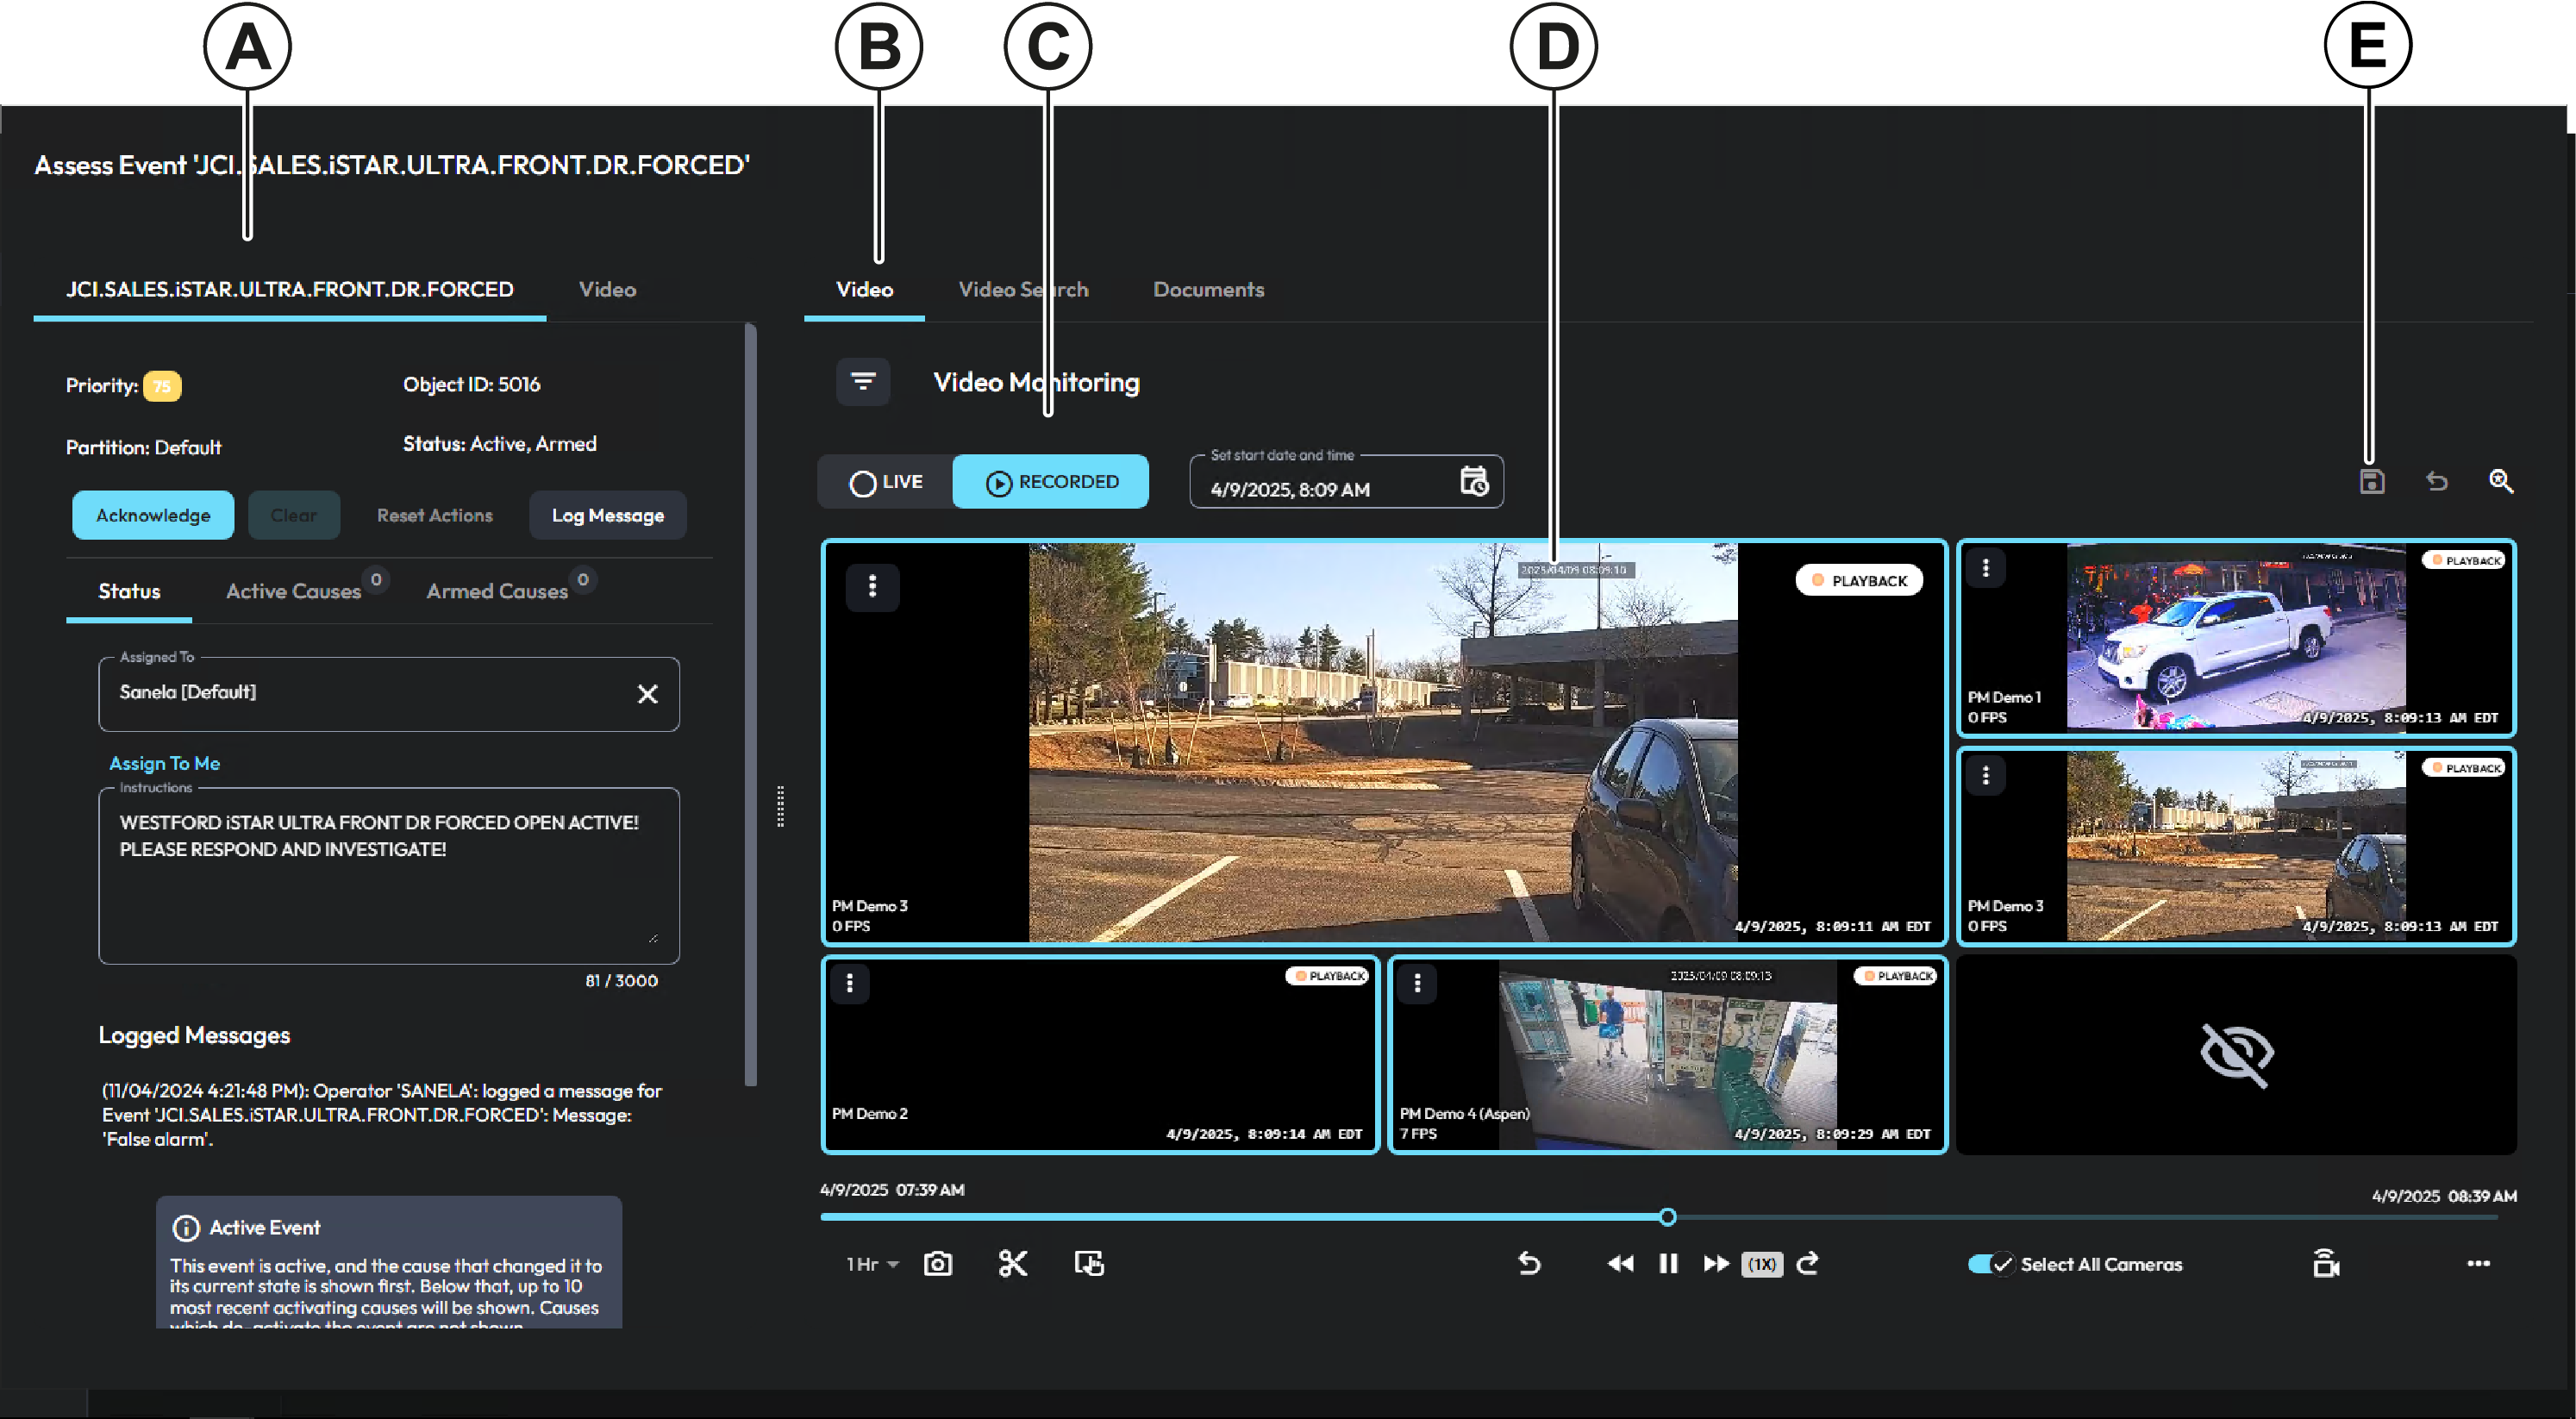
Task: Open the Documents tab
Action: tap(1208, 289)
